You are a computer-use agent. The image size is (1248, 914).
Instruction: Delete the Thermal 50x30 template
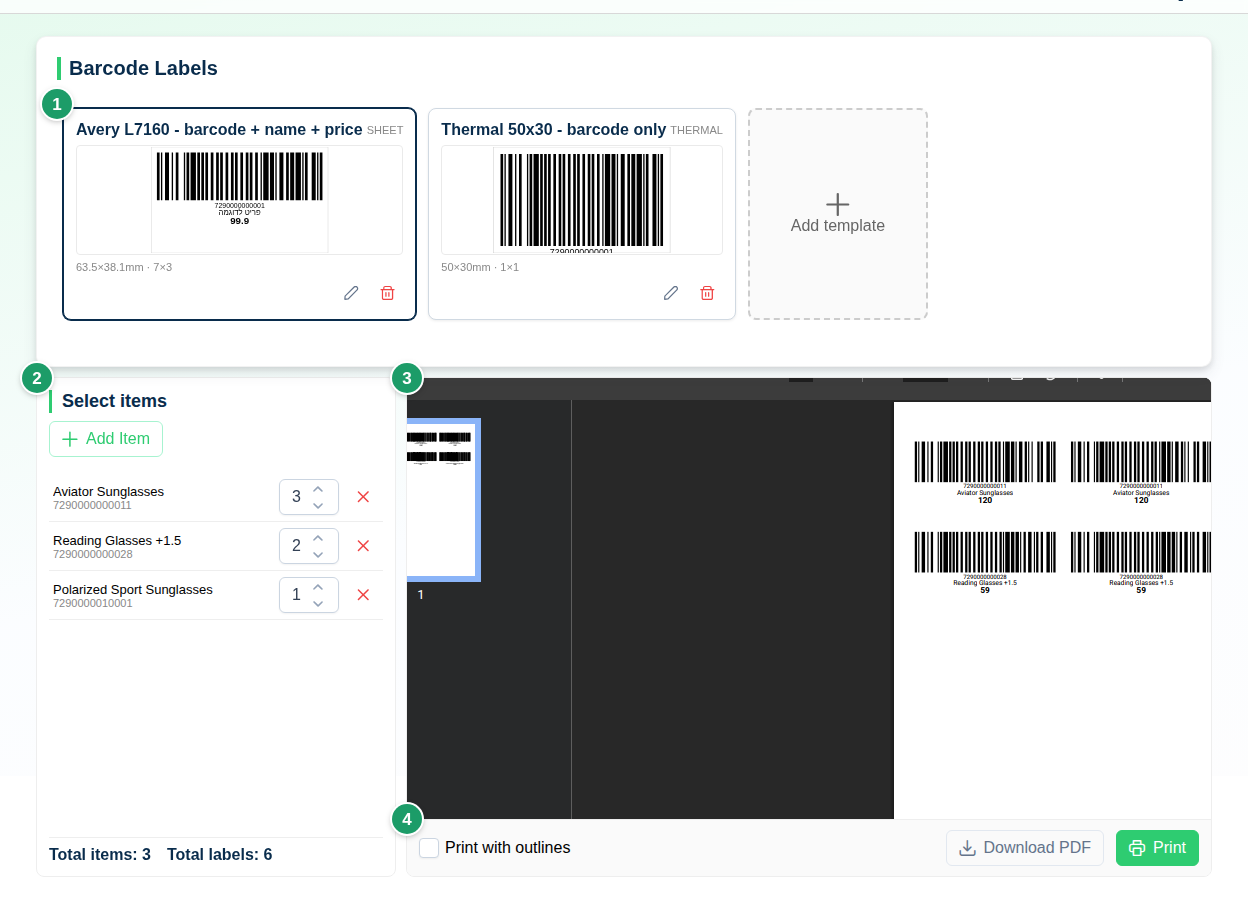[x=707, y=293]
